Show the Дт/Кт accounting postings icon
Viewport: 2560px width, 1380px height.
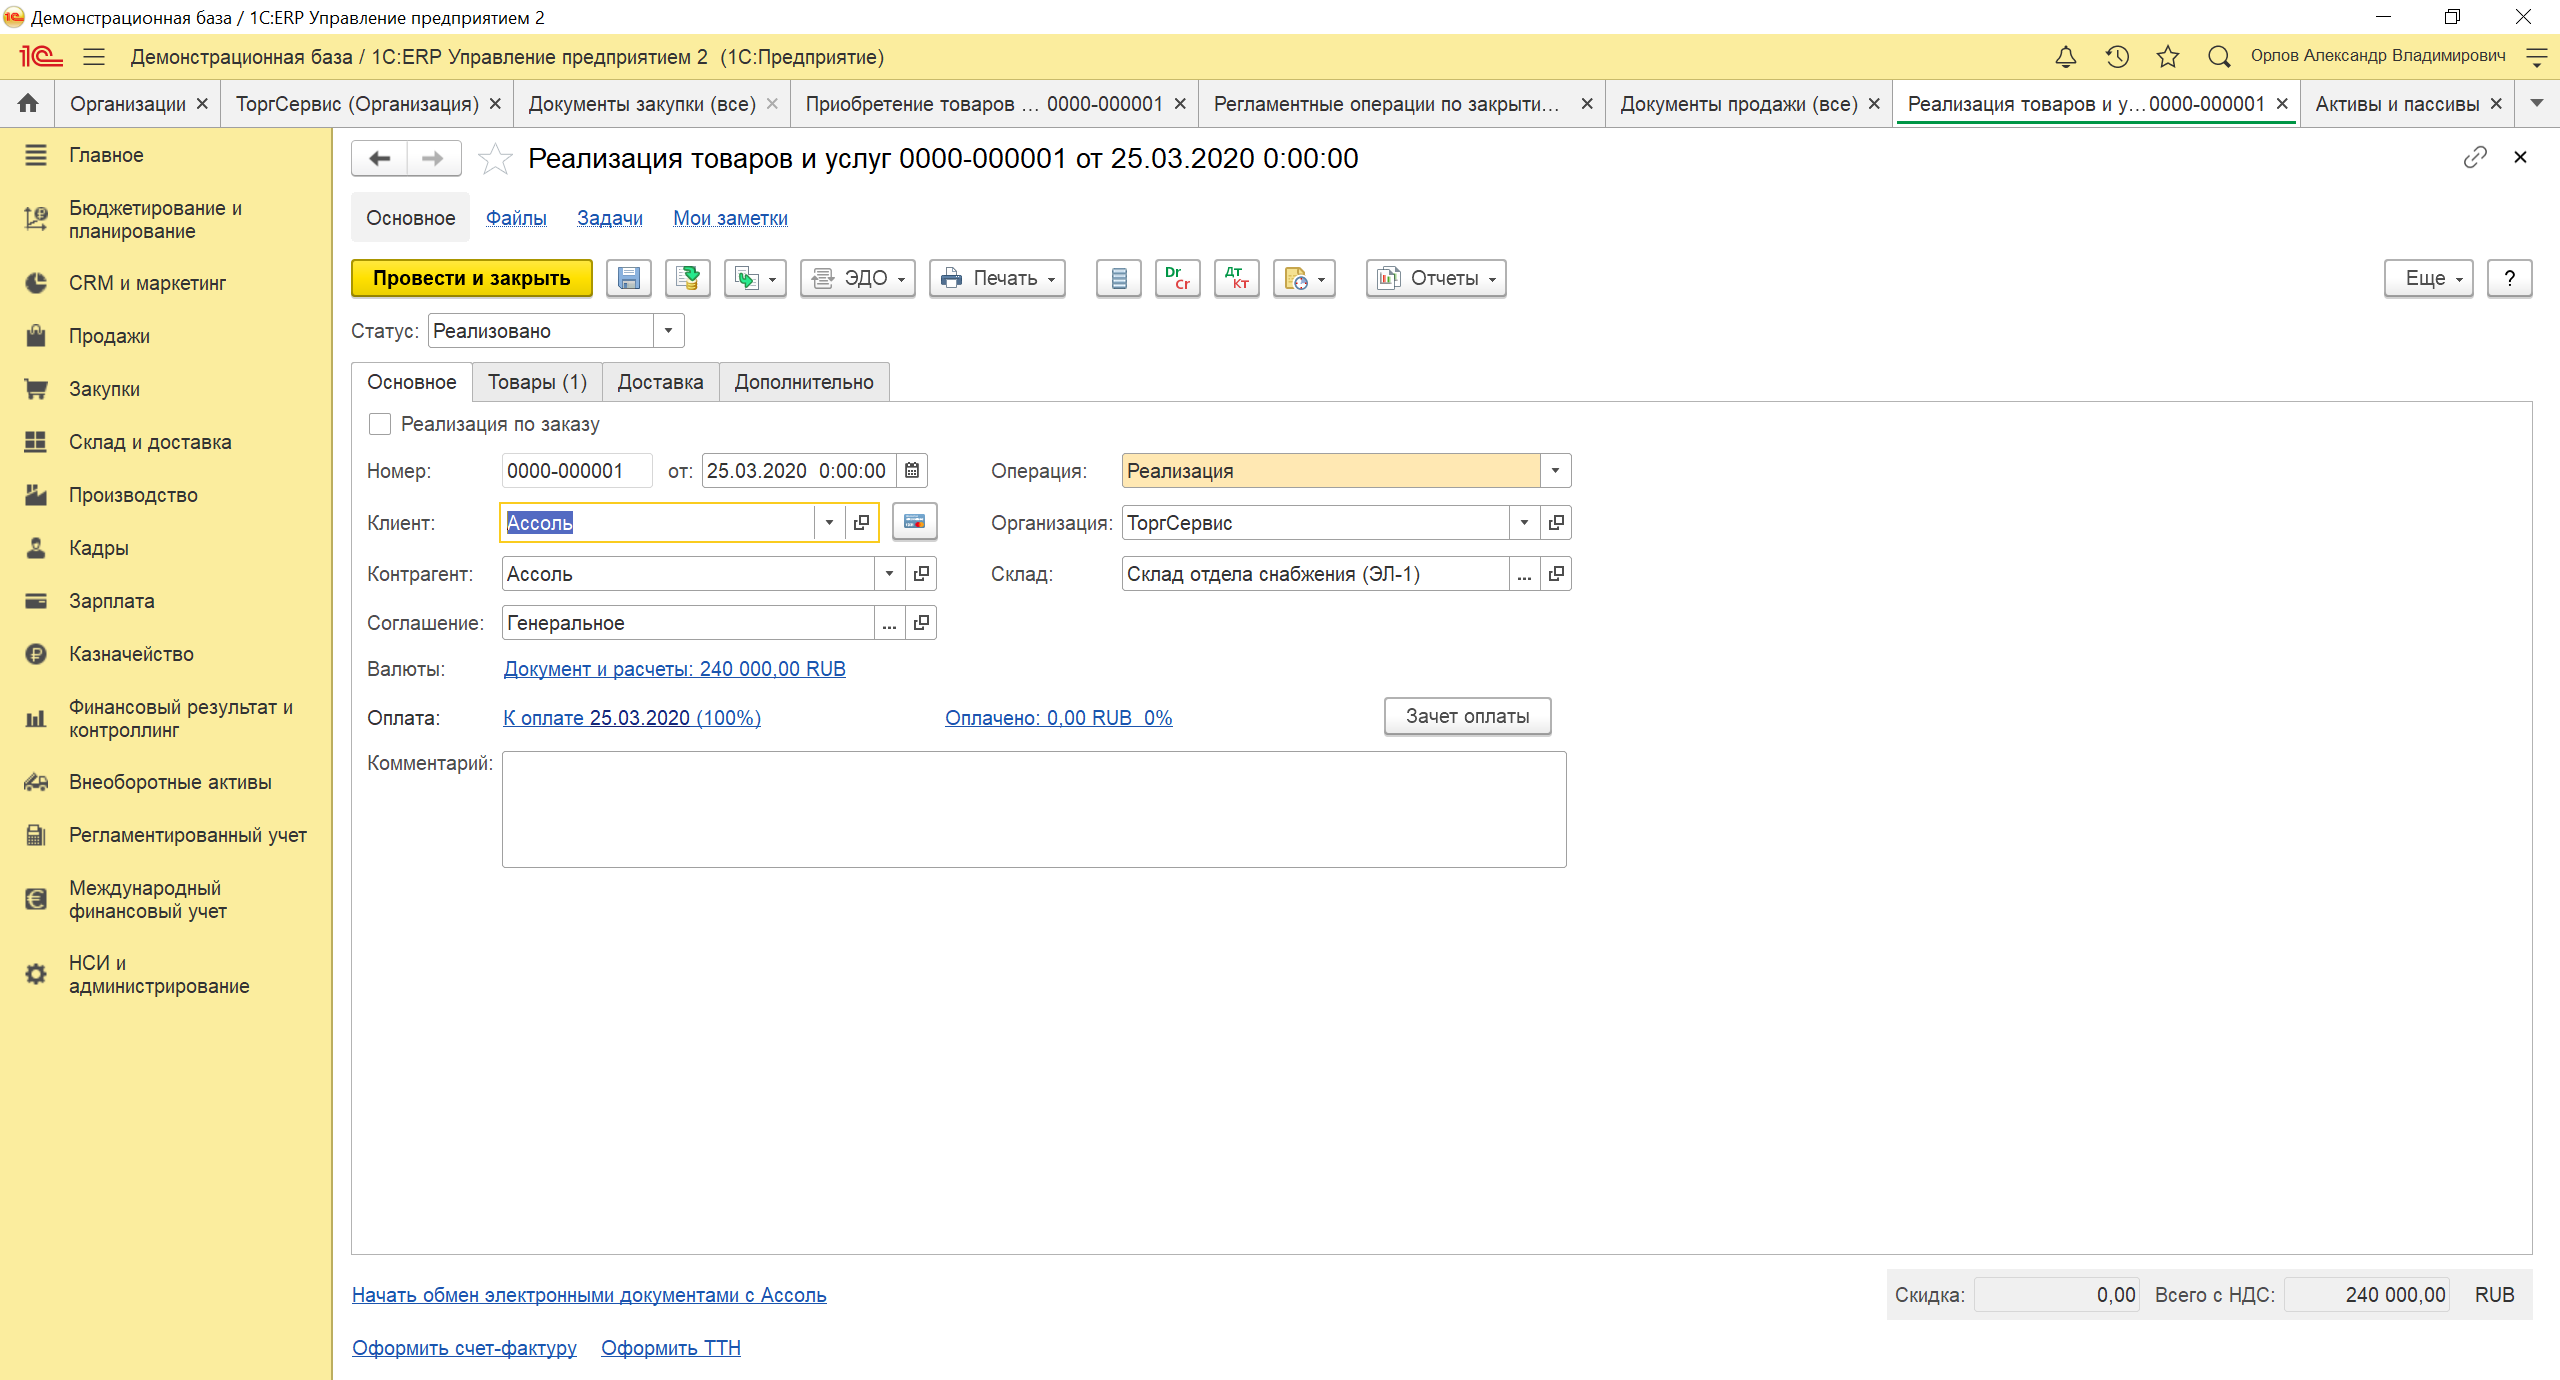click(1236, 278)
